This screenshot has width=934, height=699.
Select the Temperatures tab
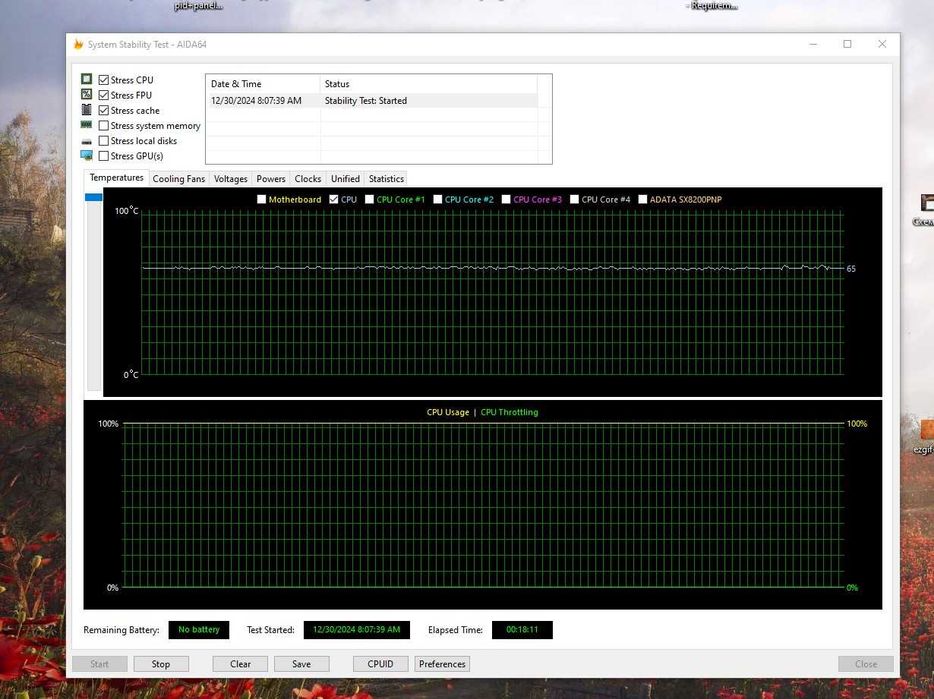tap(117, 178)
